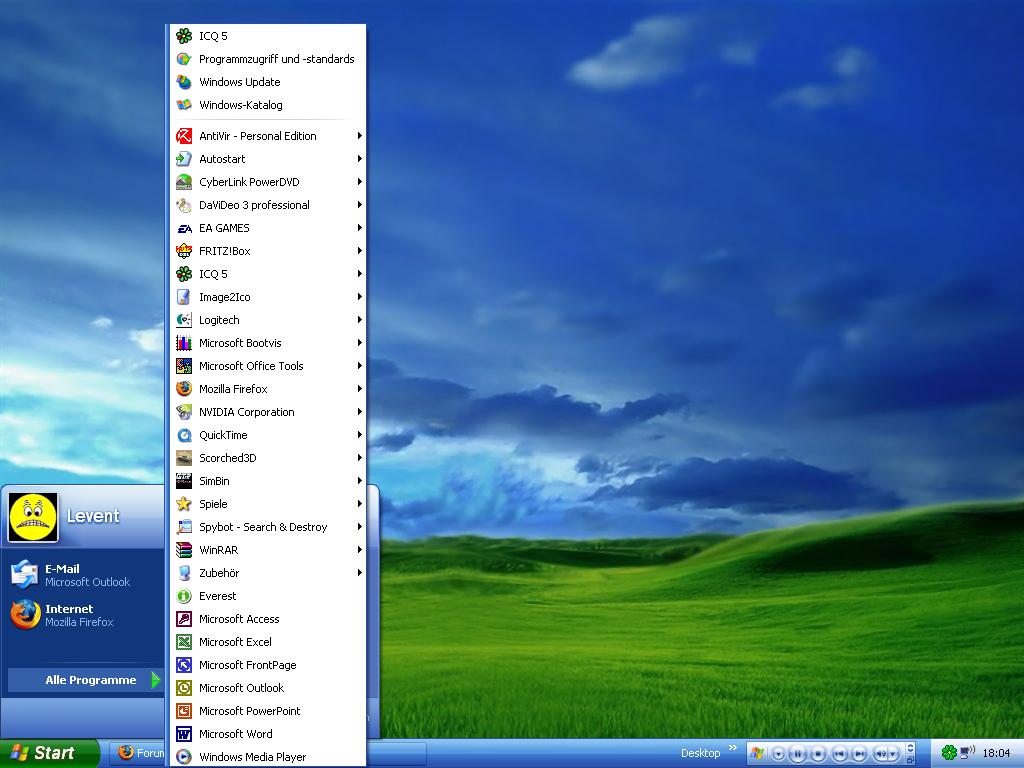Image resolution: width=1024 pixels, height=768 pixels.
Task: Click the Levent user picture
Action: pos(33,517)
